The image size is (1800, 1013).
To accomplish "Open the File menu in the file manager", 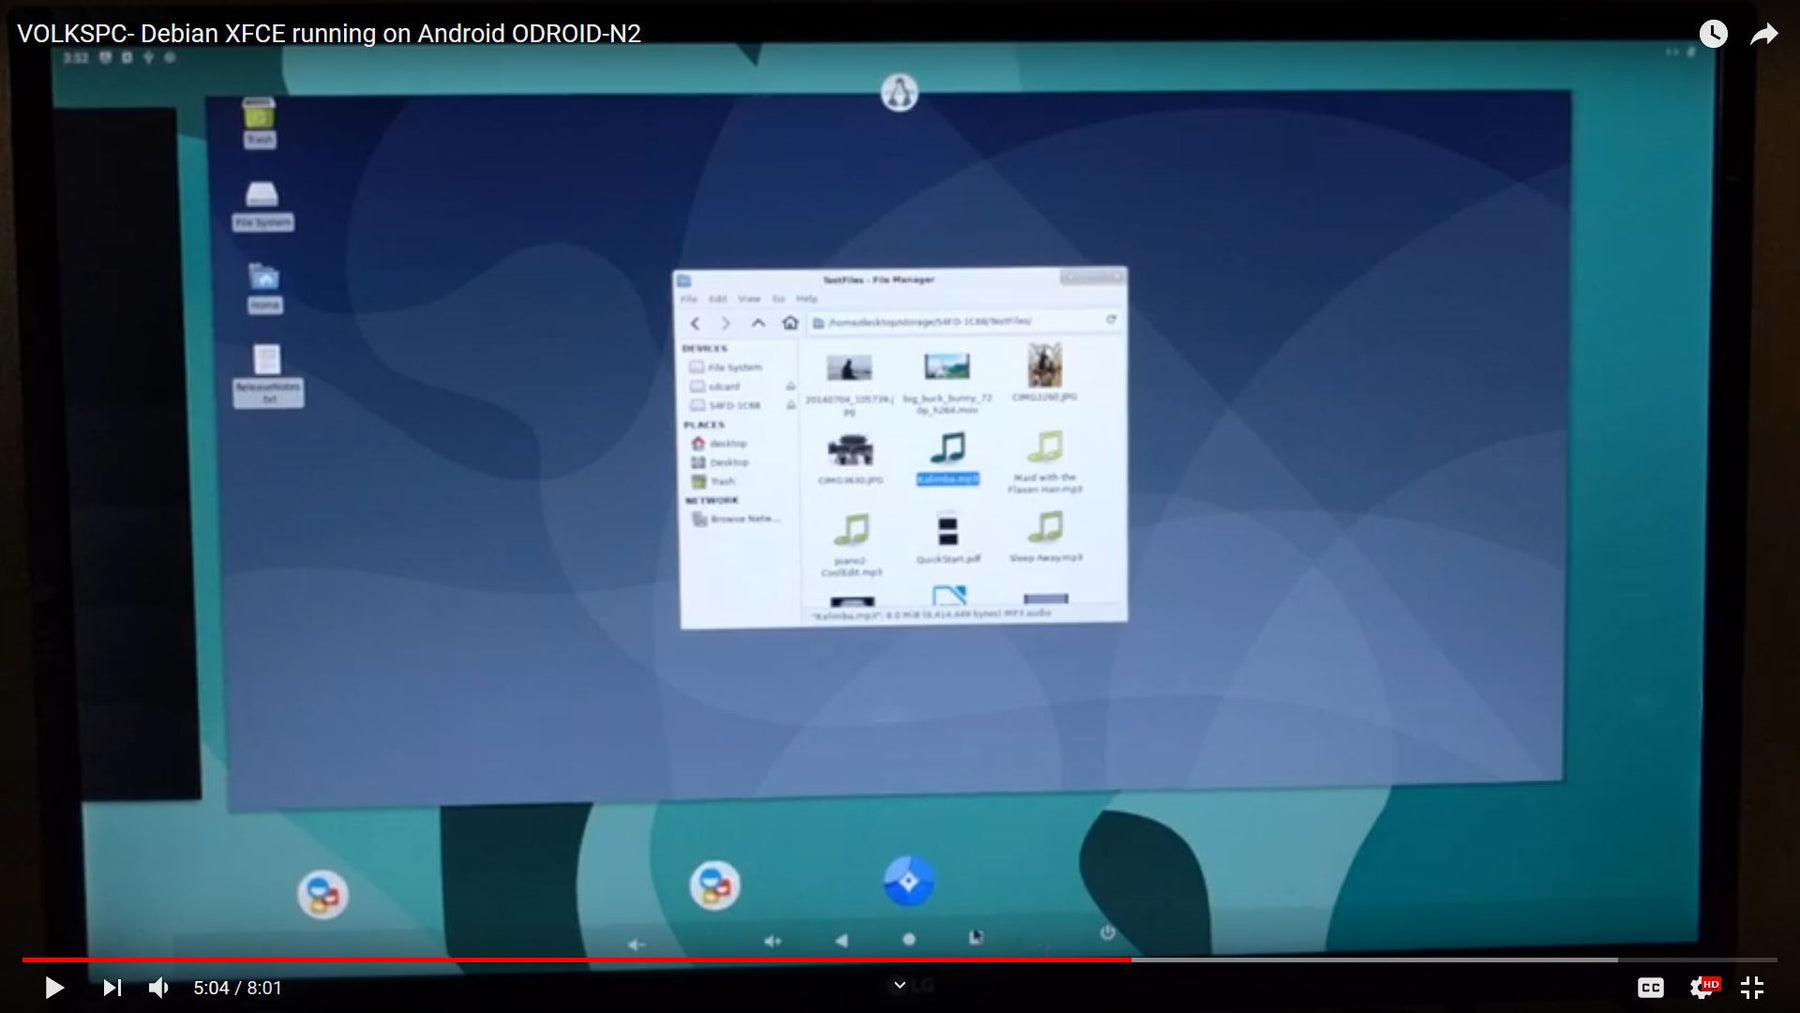I will [689, 299].
